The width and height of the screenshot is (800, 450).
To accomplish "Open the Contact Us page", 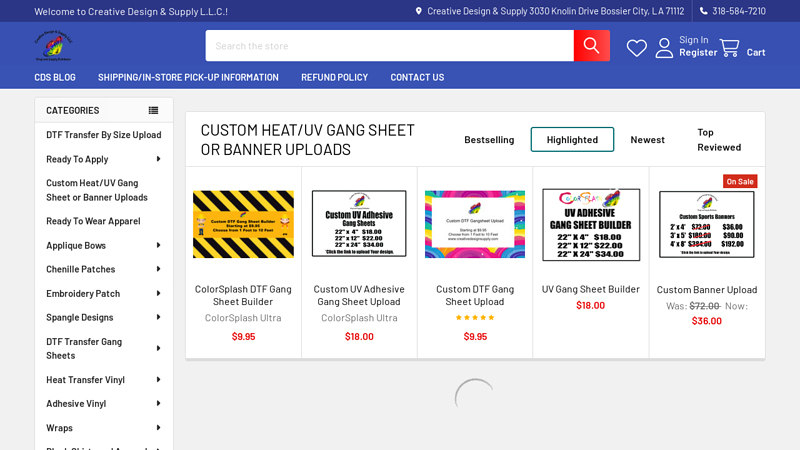I will 417,77.
